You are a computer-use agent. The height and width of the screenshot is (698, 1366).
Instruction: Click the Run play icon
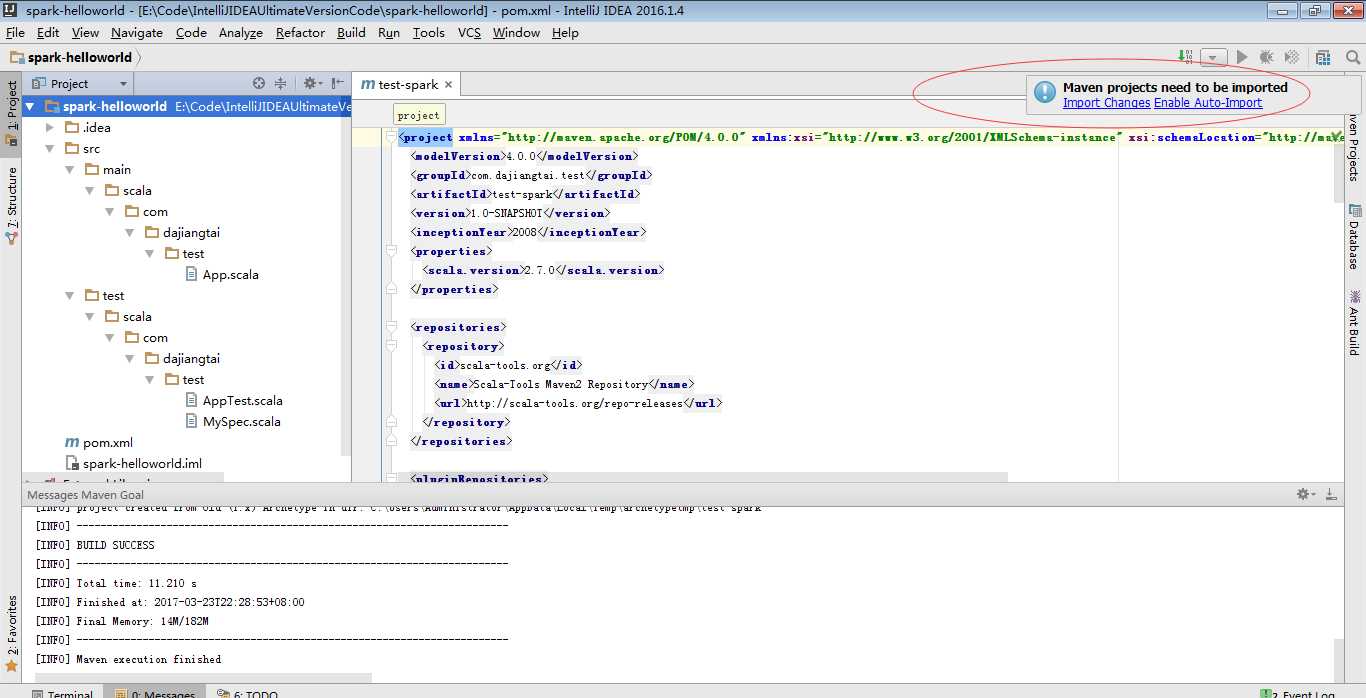click(x=1242, y=58)
